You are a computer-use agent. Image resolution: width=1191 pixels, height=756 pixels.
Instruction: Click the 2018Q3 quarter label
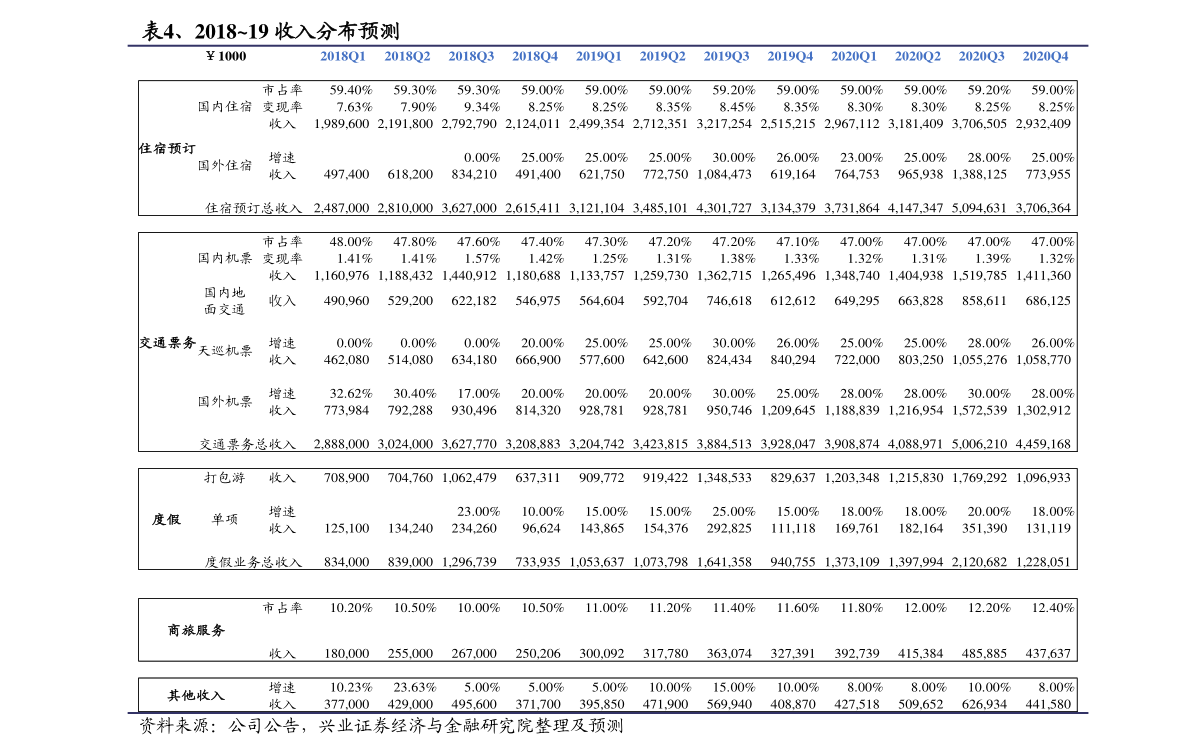point(471,57)
